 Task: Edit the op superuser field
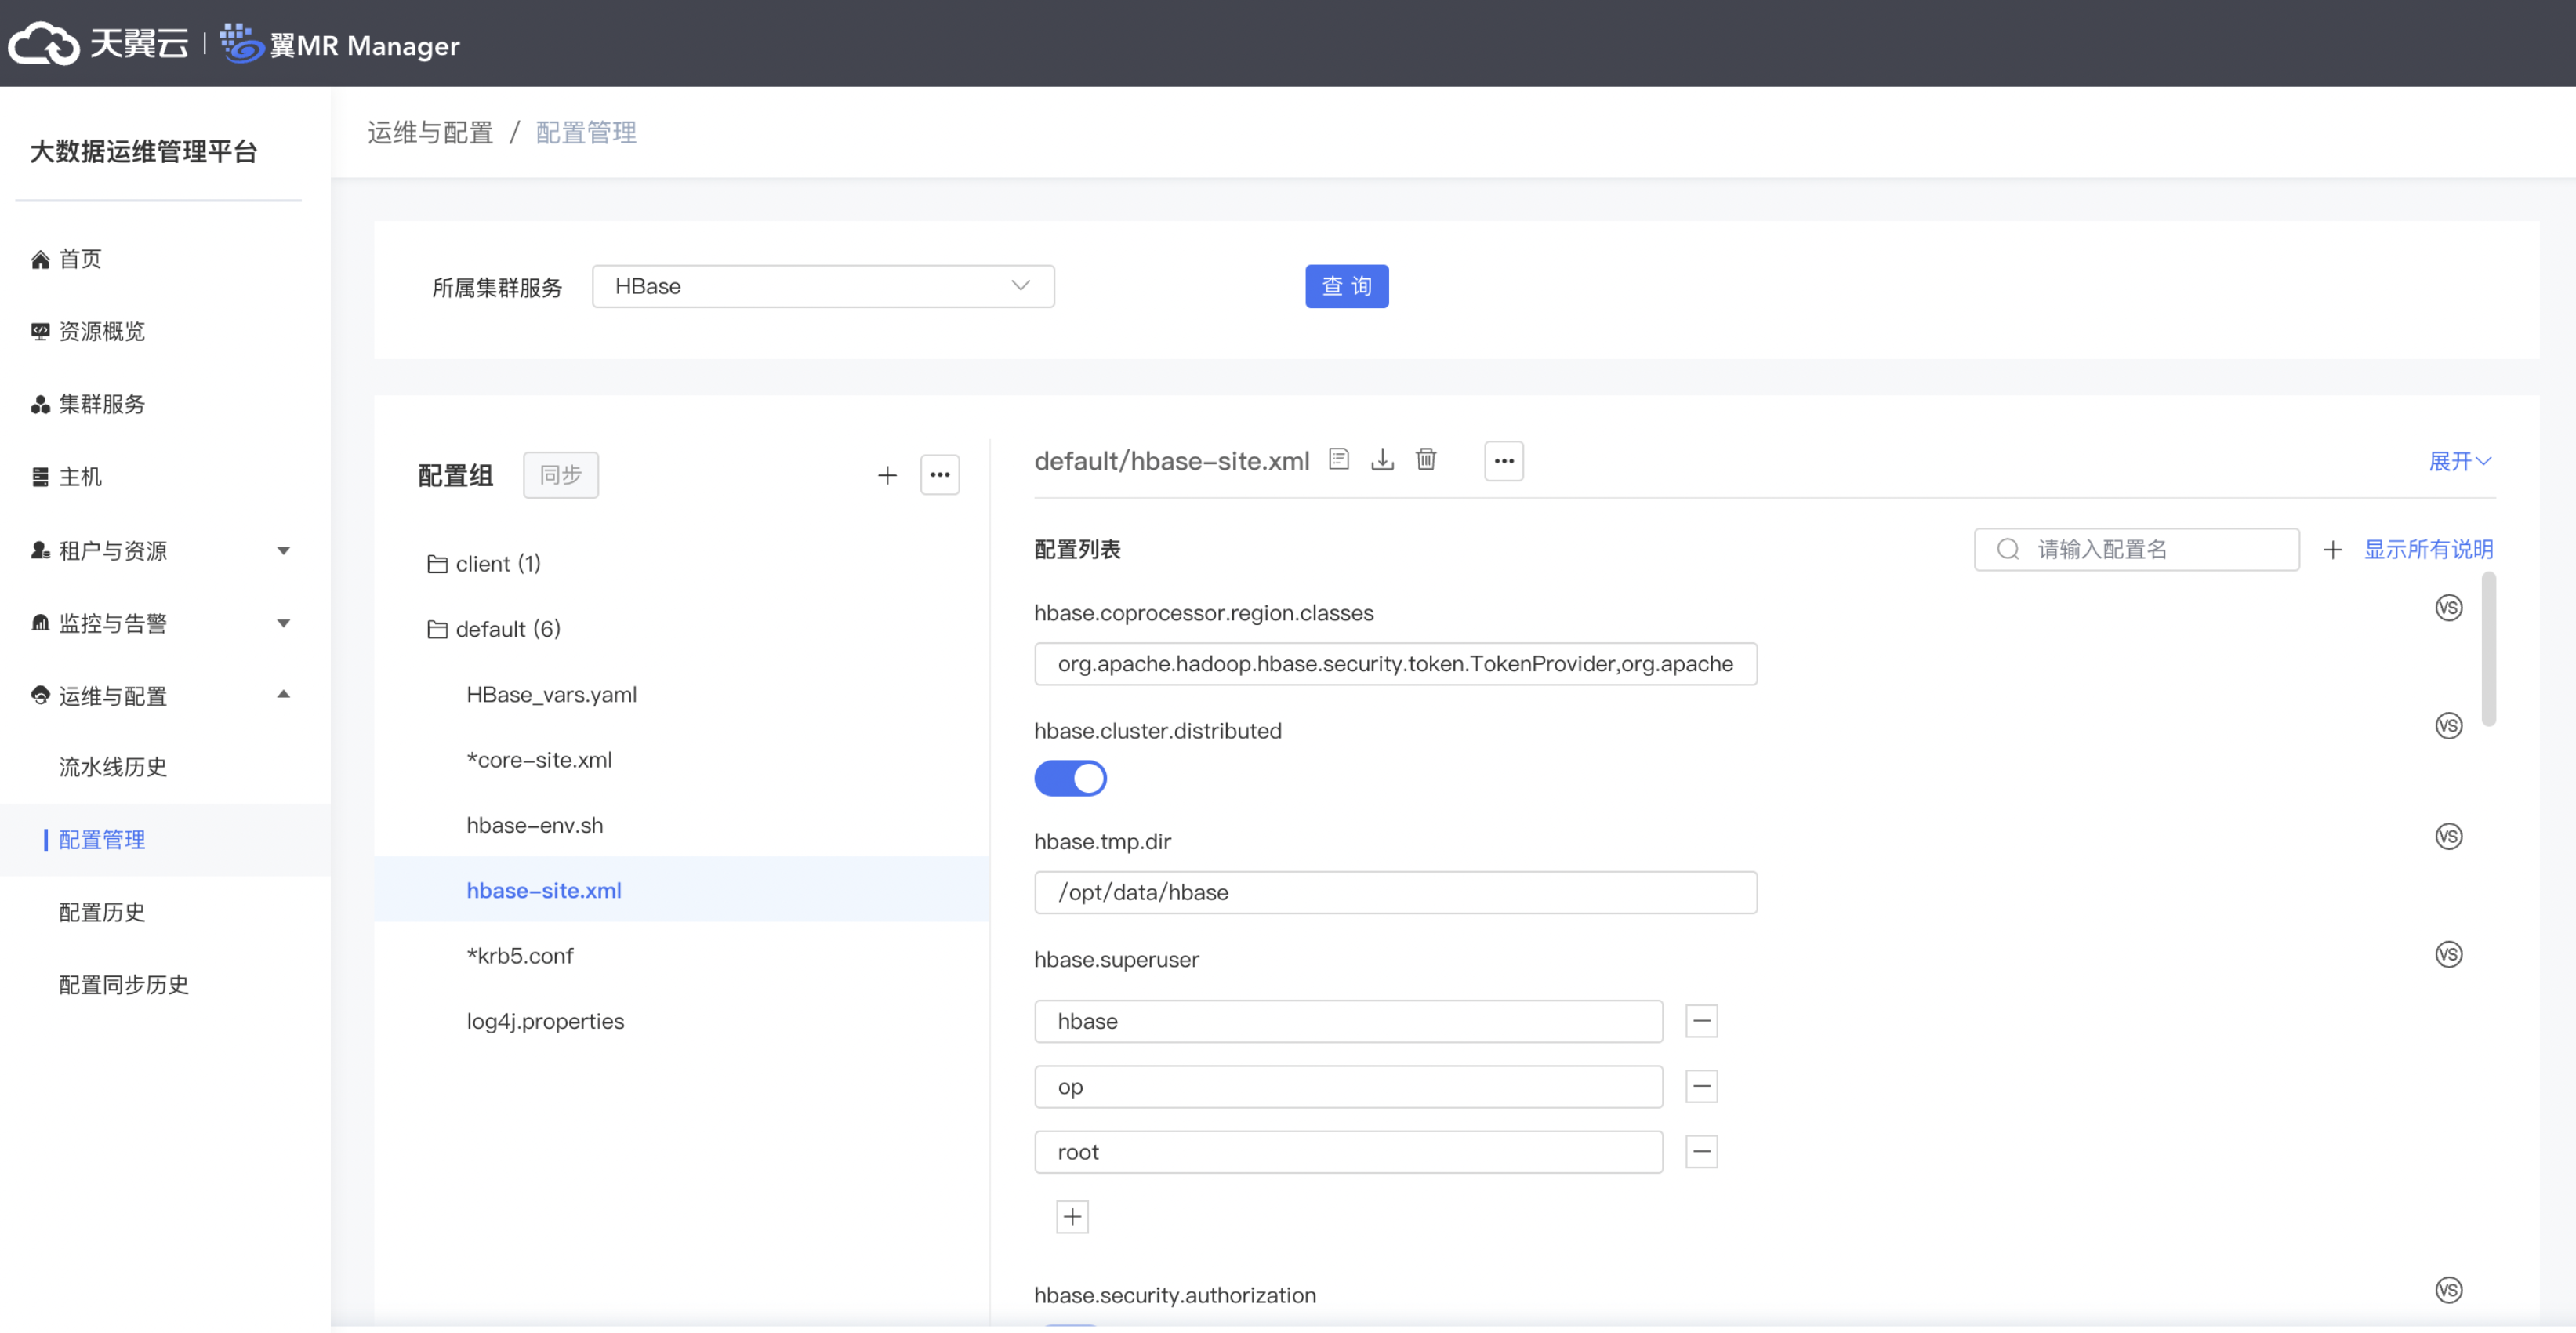(x=1348, y=1087)
